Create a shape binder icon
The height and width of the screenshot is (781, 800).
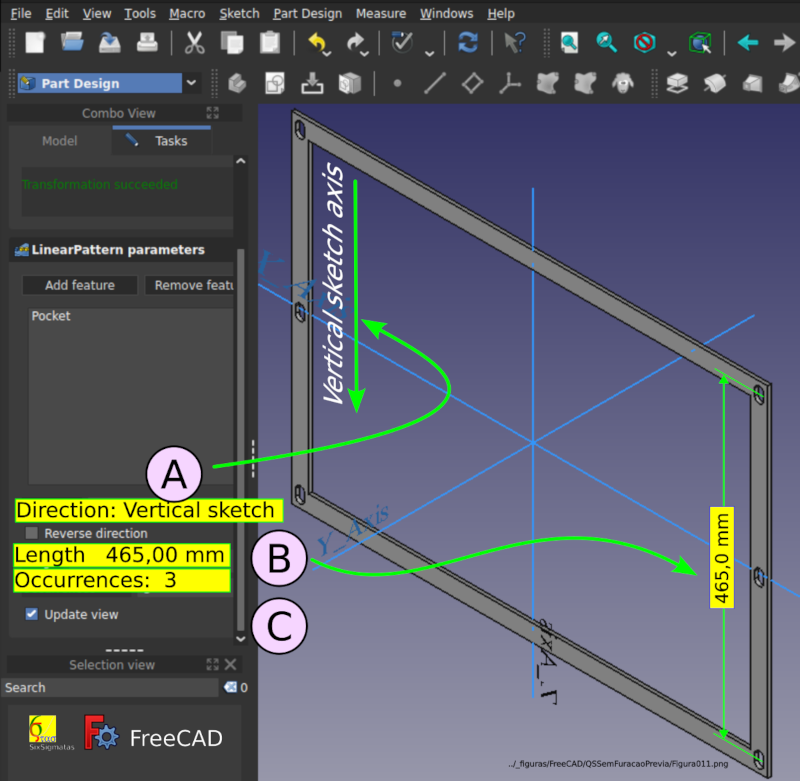coord(547,83)
